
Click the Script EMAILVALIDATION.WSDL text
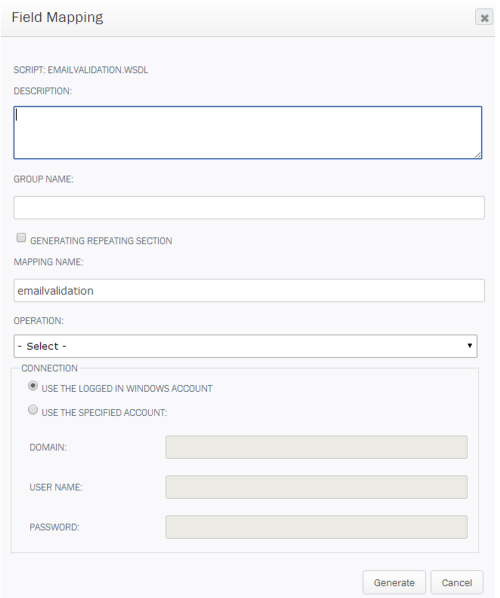pyautogui.click(x=81, y=70)
